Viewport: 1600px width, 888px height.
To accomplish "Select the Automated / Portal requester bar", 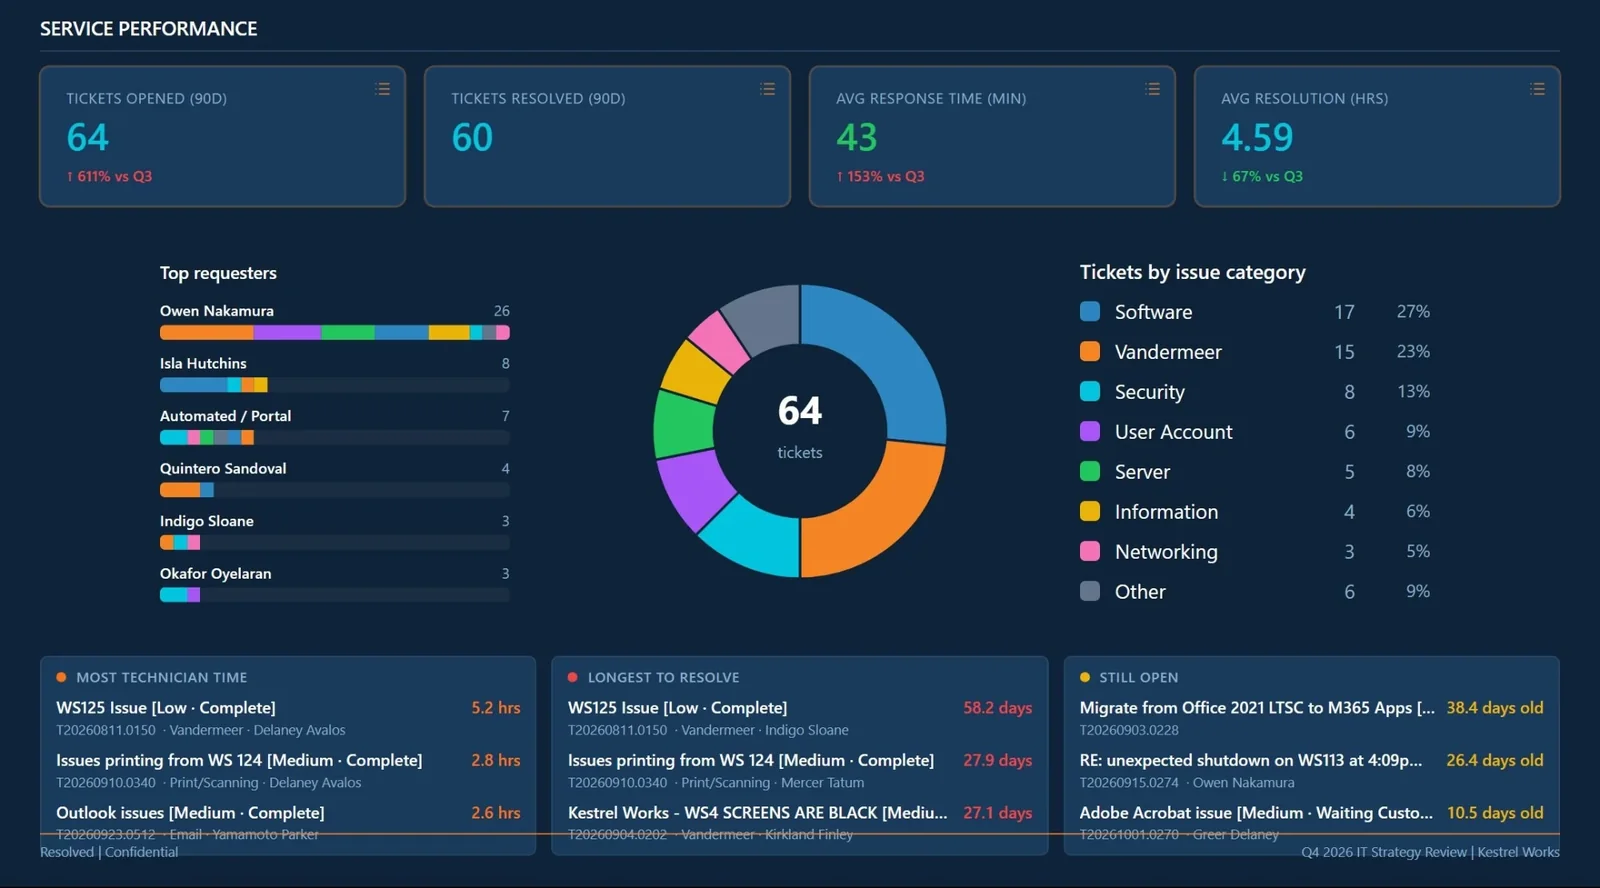I will (x=335, y=437).
